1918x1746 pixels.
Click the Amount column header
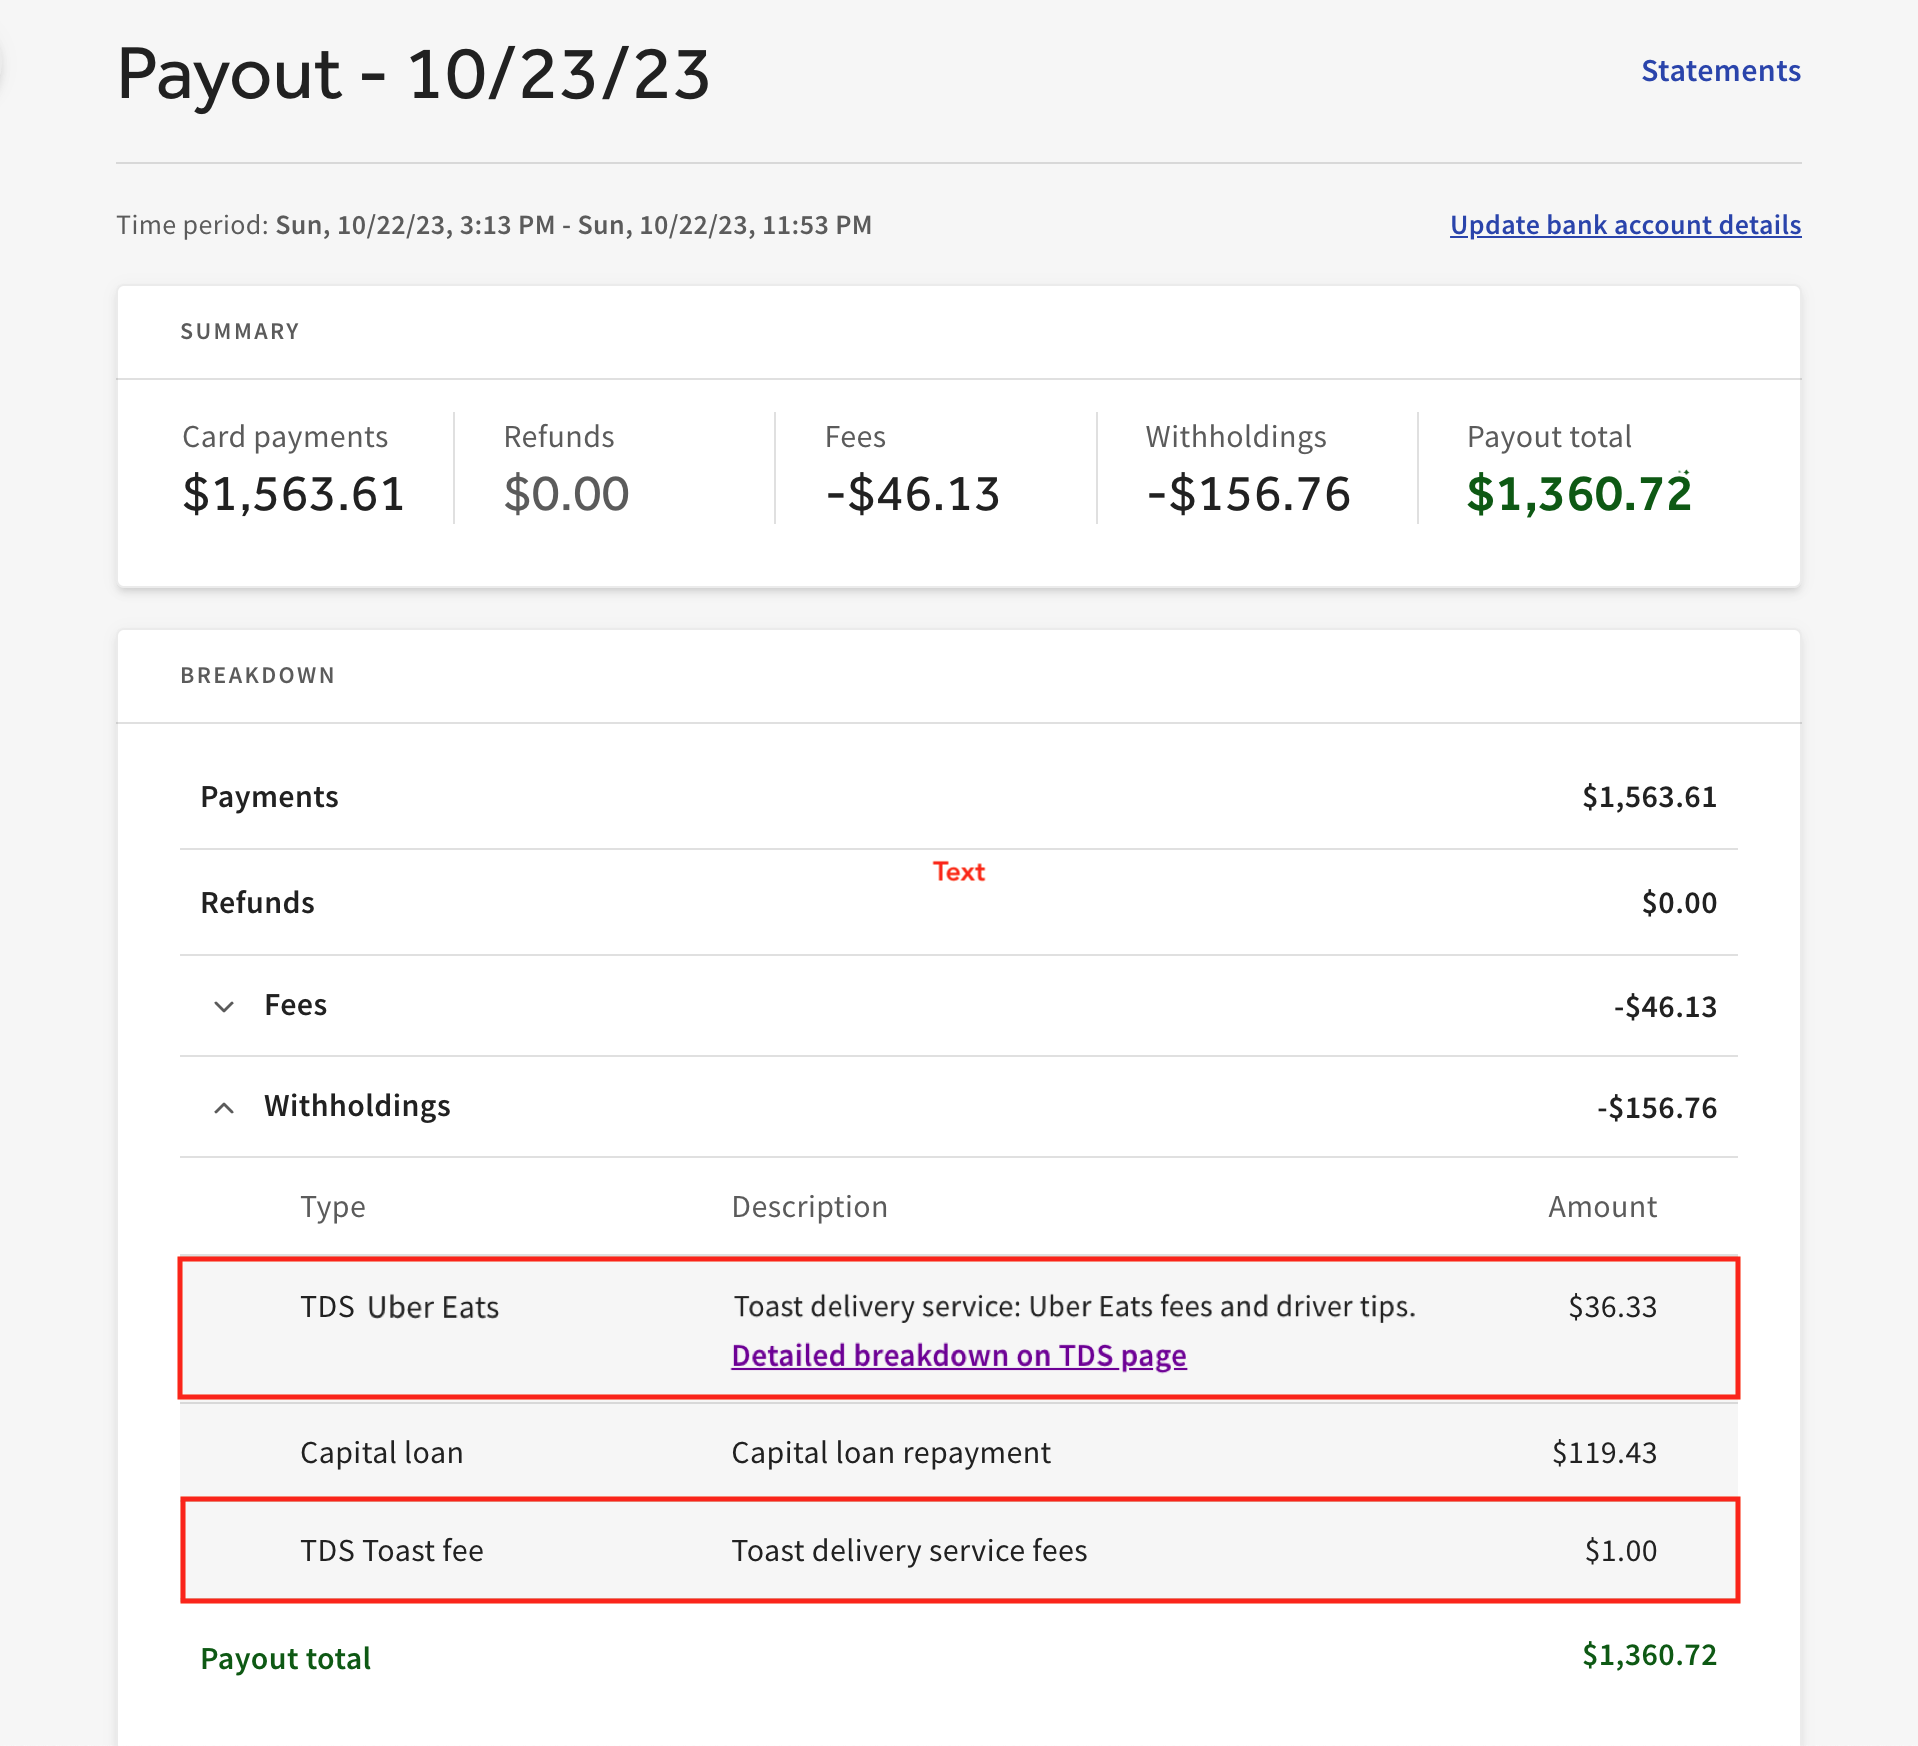pos(1602,1207)
